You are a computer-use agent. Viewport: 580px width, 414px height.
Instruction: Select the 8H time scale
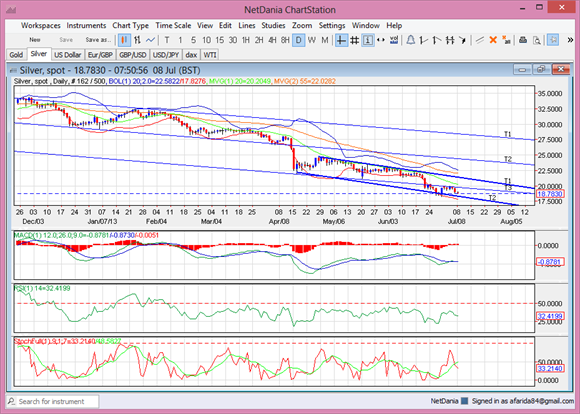(x=285, y=40)
